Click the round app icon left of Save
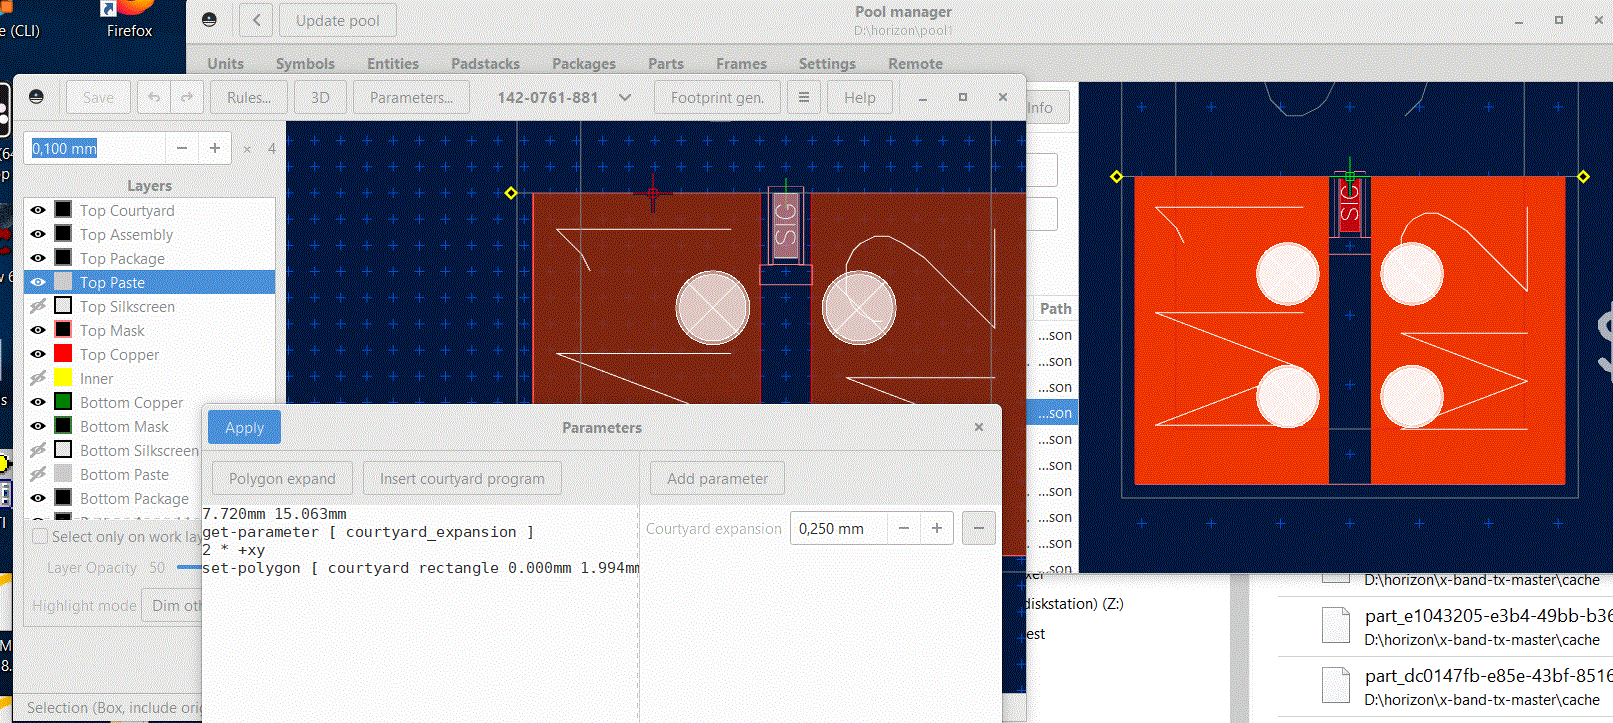1613x723 pixels. pos(36,97)
